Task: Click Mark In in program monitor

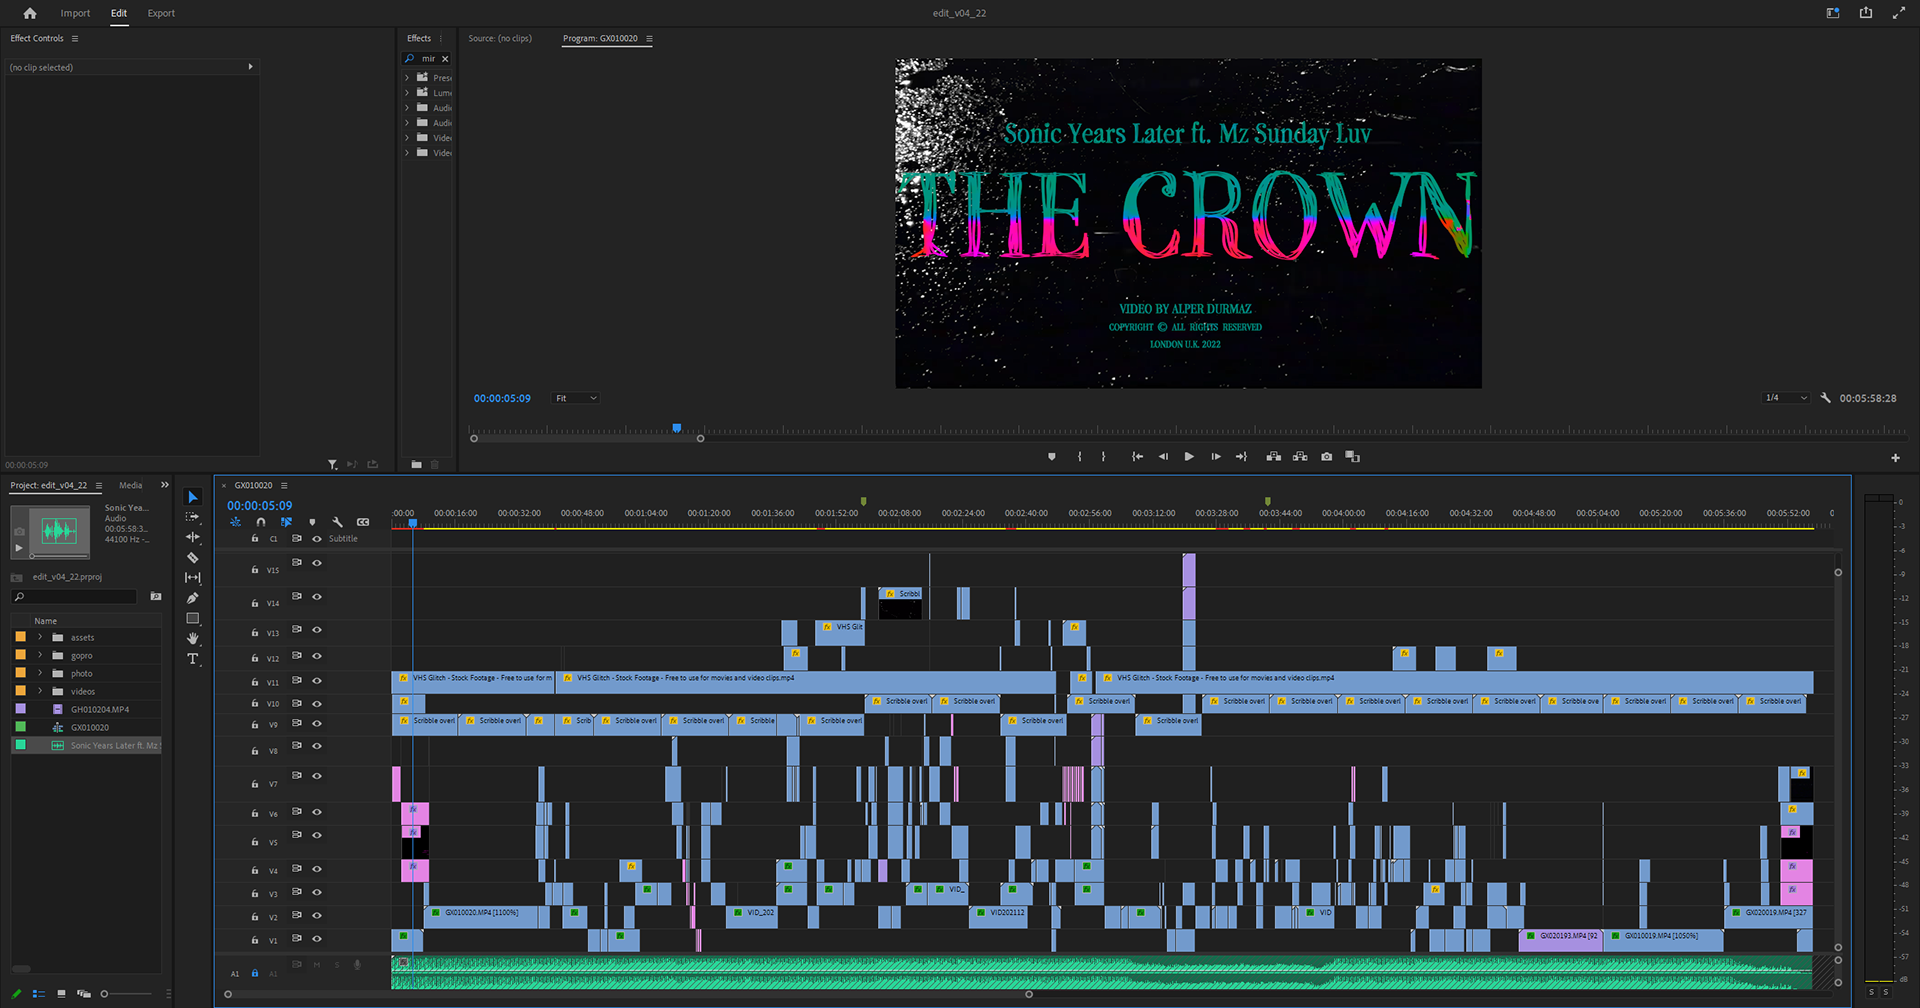Action: coord(1080,456)
